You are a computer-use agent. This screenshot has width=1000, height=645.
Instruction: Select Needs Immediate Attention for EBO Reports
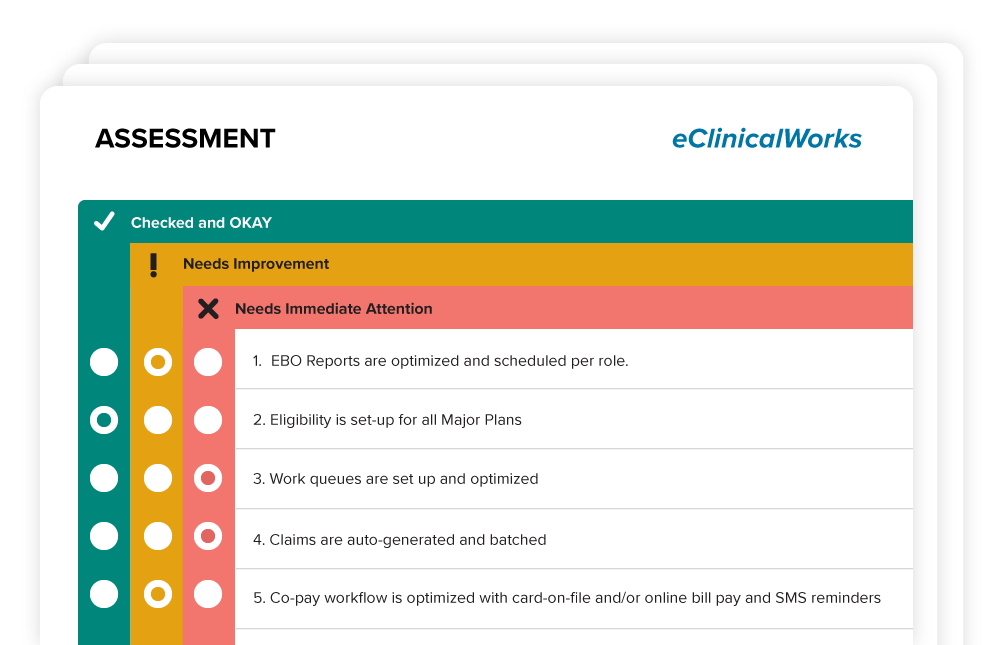coord(208,362)
